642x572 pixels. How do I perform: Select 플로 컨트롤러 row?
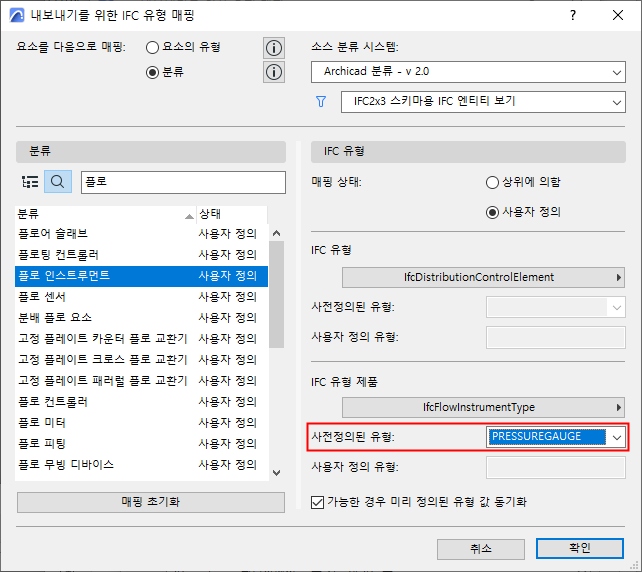point(142,402)
